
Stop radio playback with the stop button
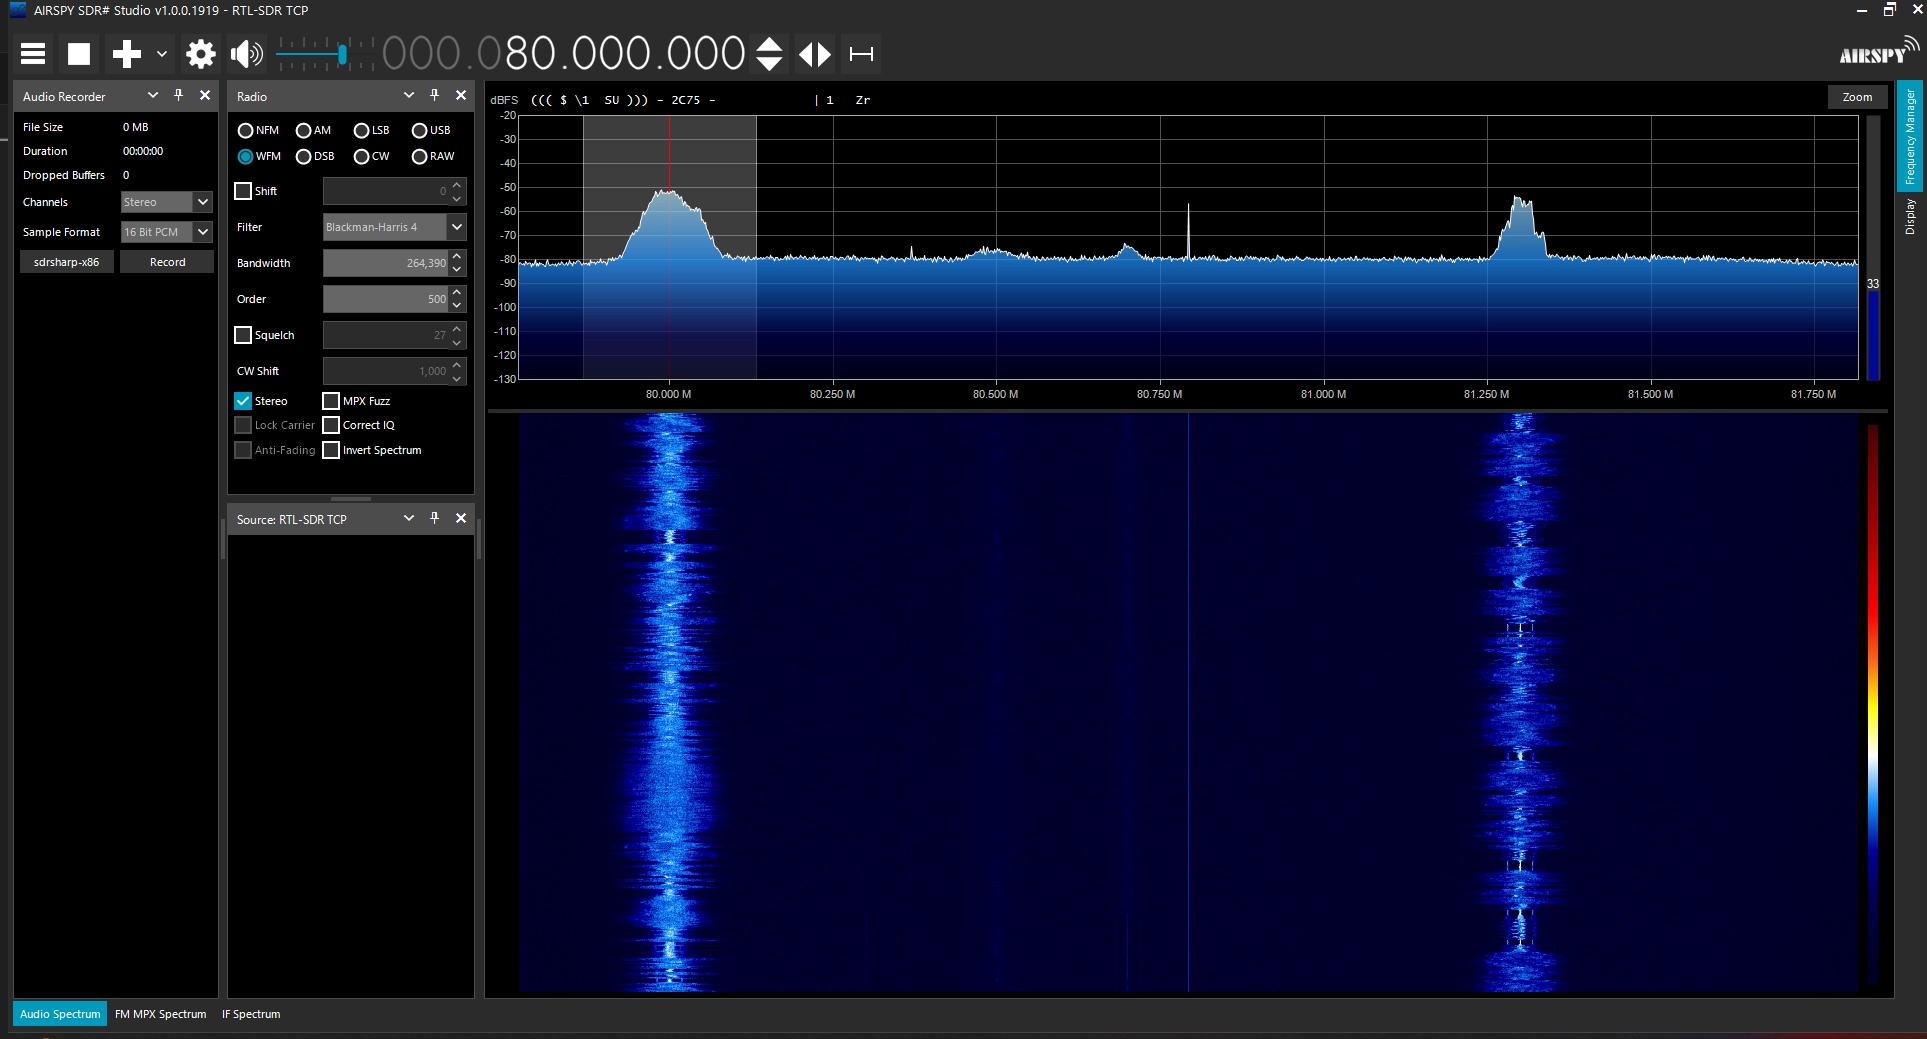tap(79, 54)
